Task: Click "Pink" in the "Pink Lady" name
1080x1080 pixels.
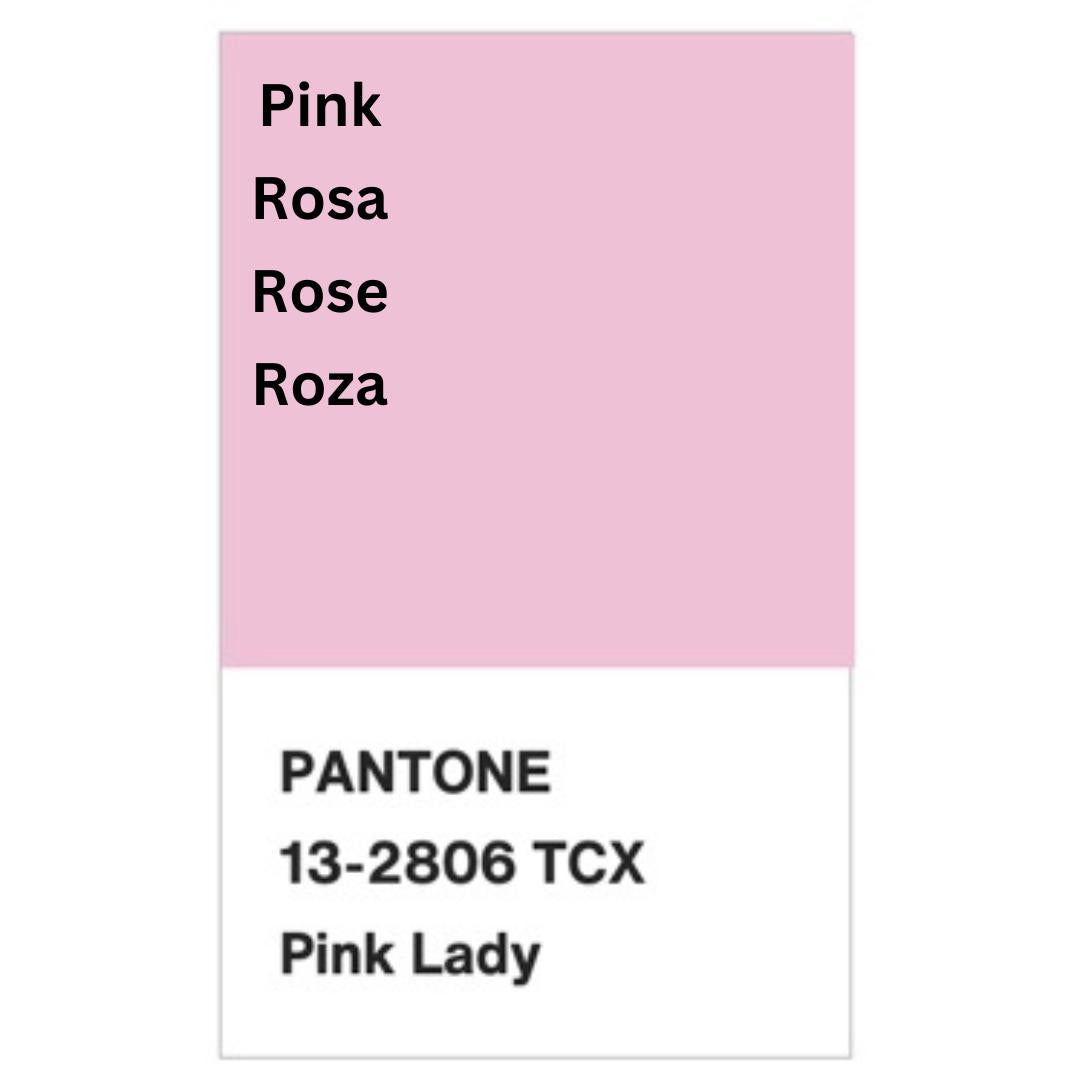Action: pos(336,953)
